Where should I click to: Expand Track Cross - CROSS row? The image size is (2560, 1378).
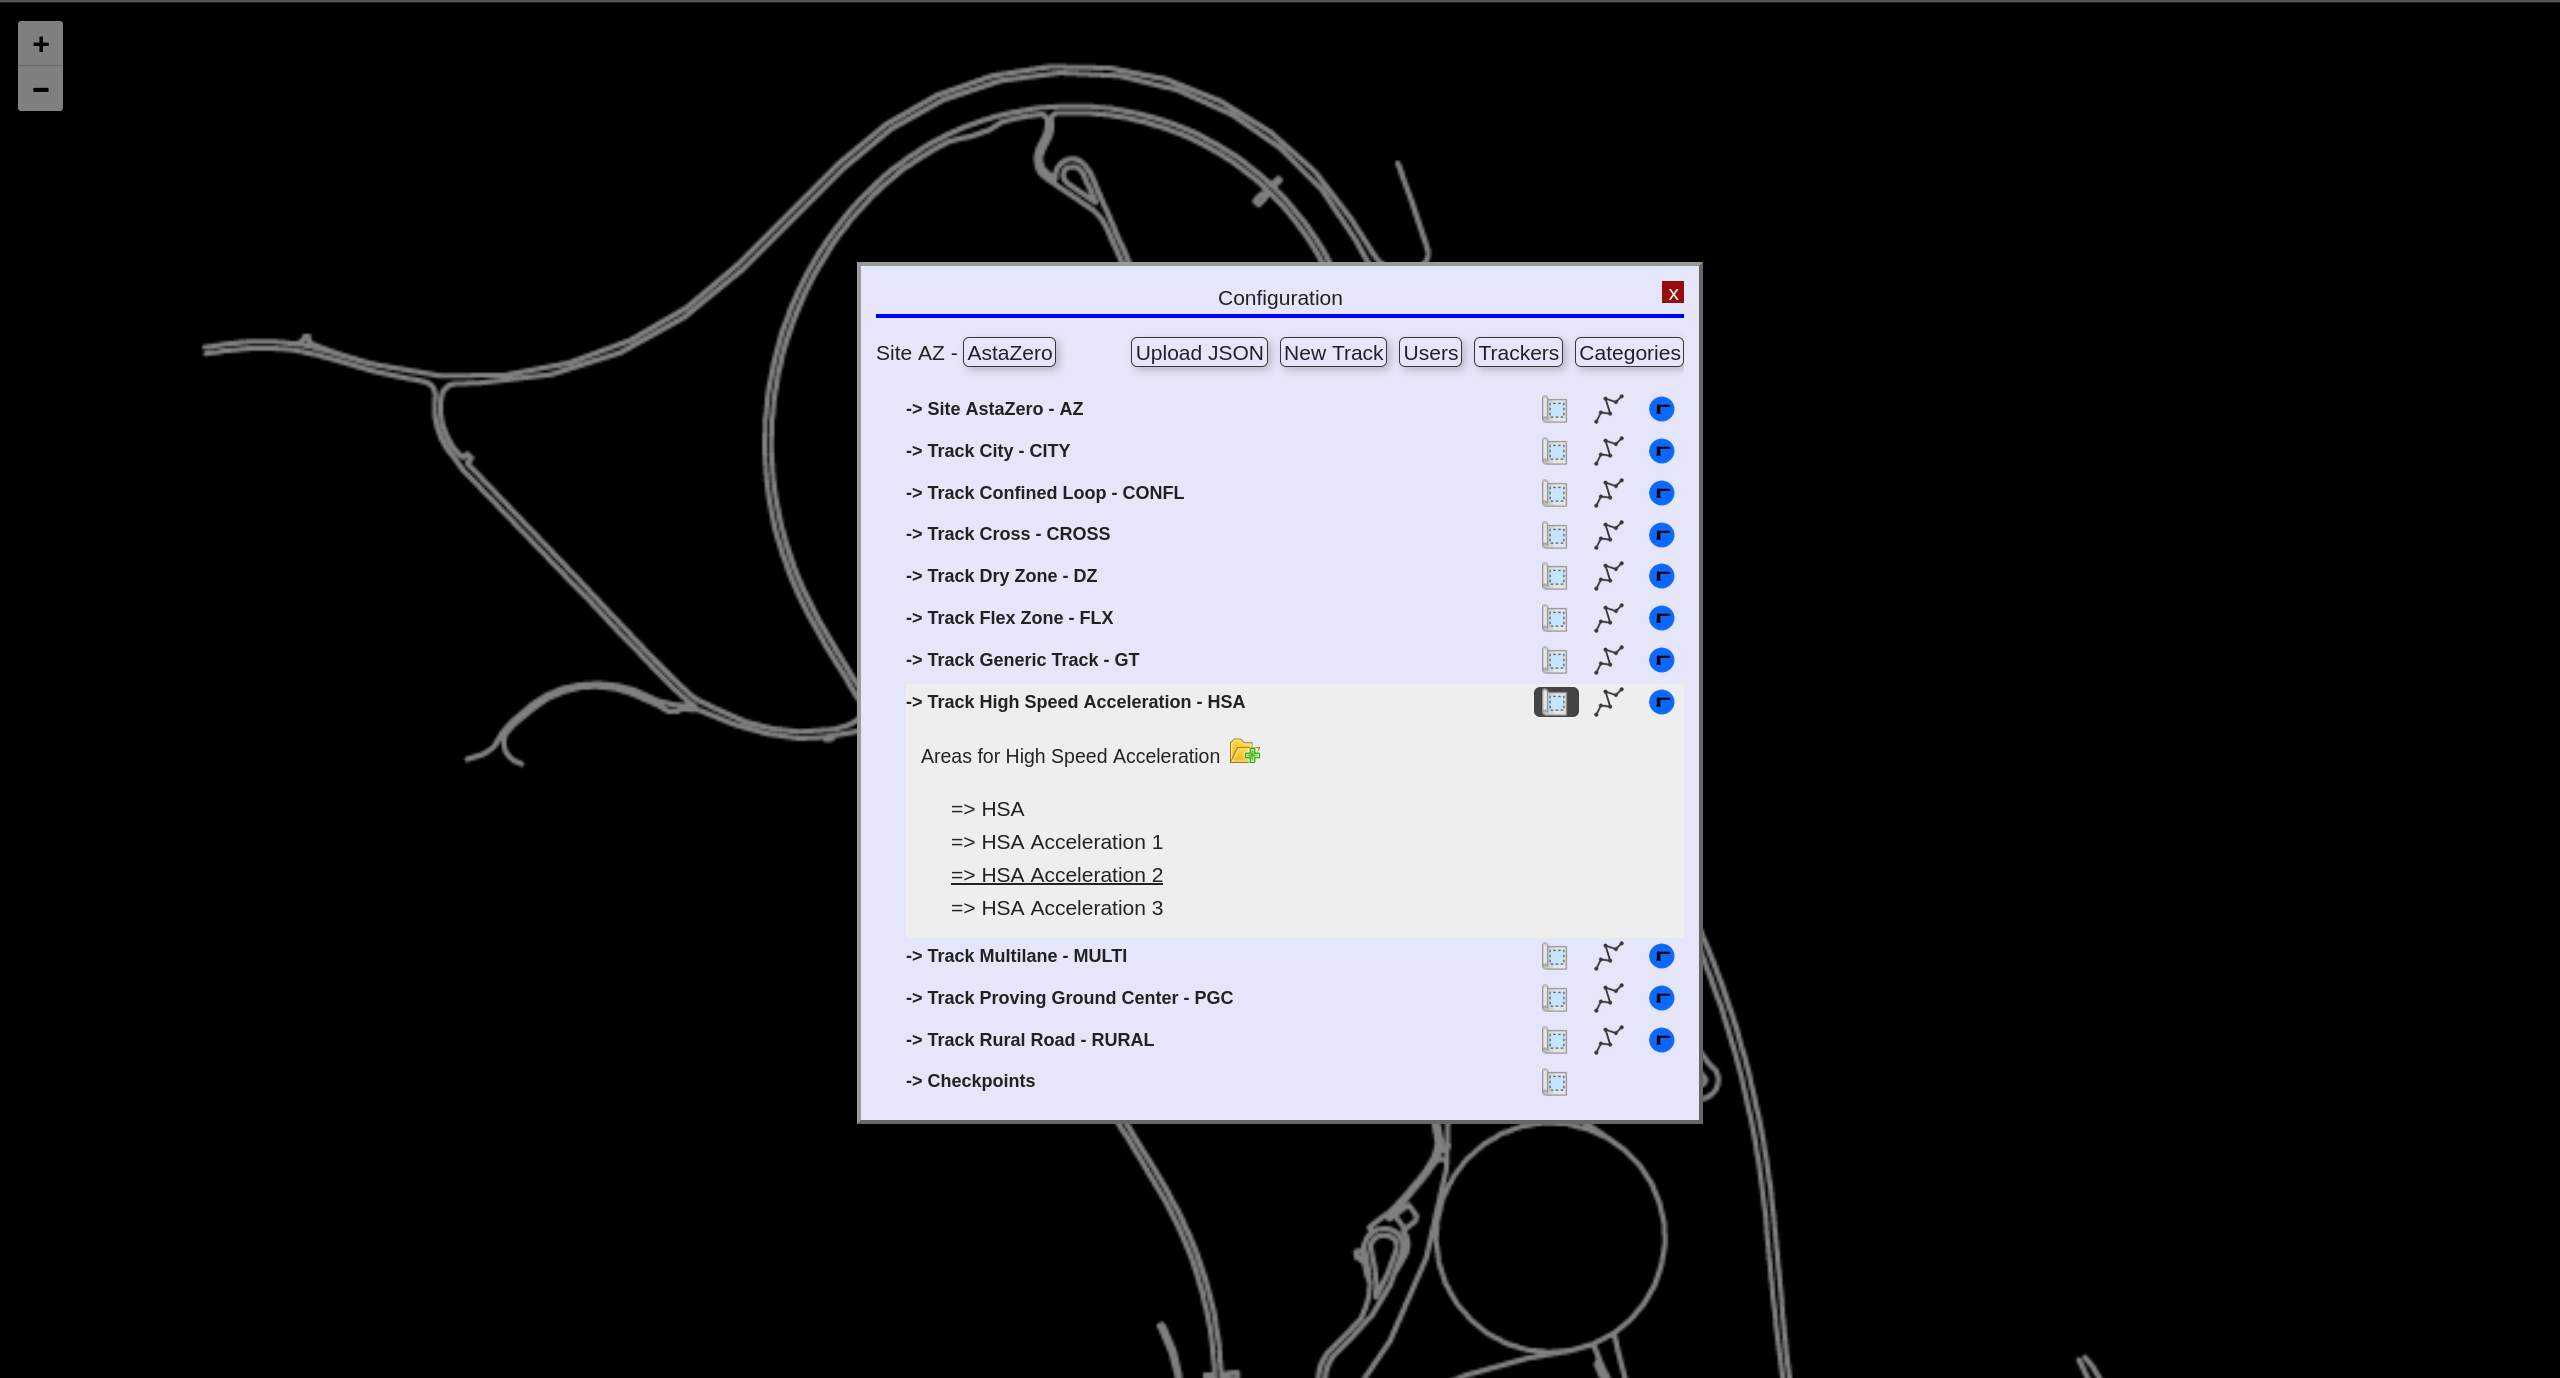(x=1008, y=534)
